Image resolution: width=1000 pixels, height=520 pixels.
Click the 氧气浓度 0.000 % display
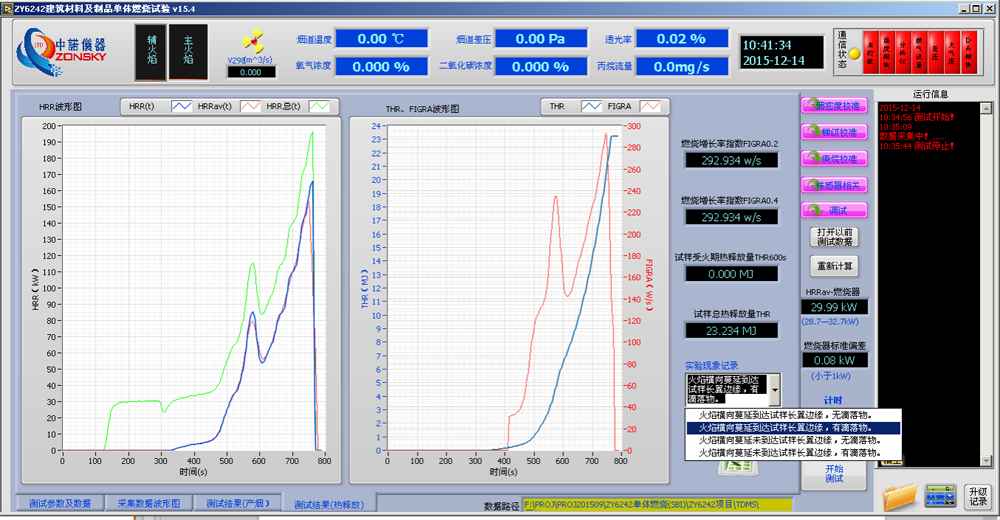381,66
